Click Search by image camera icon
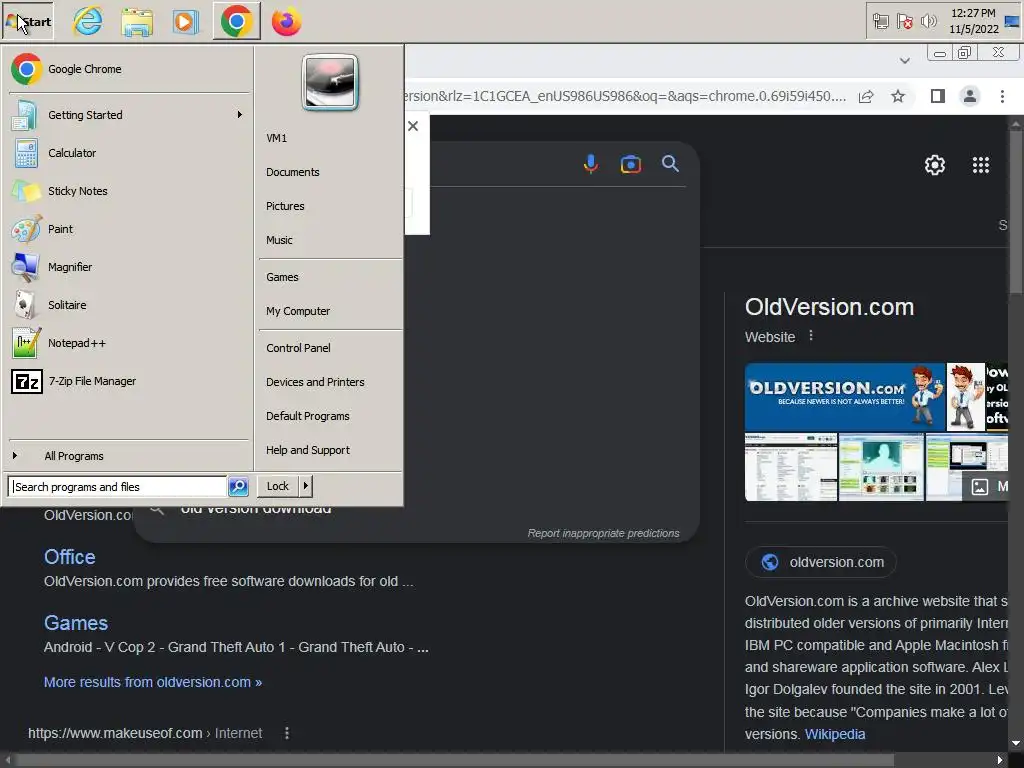This screenshot has width=1024, height=768. (631, 164)
